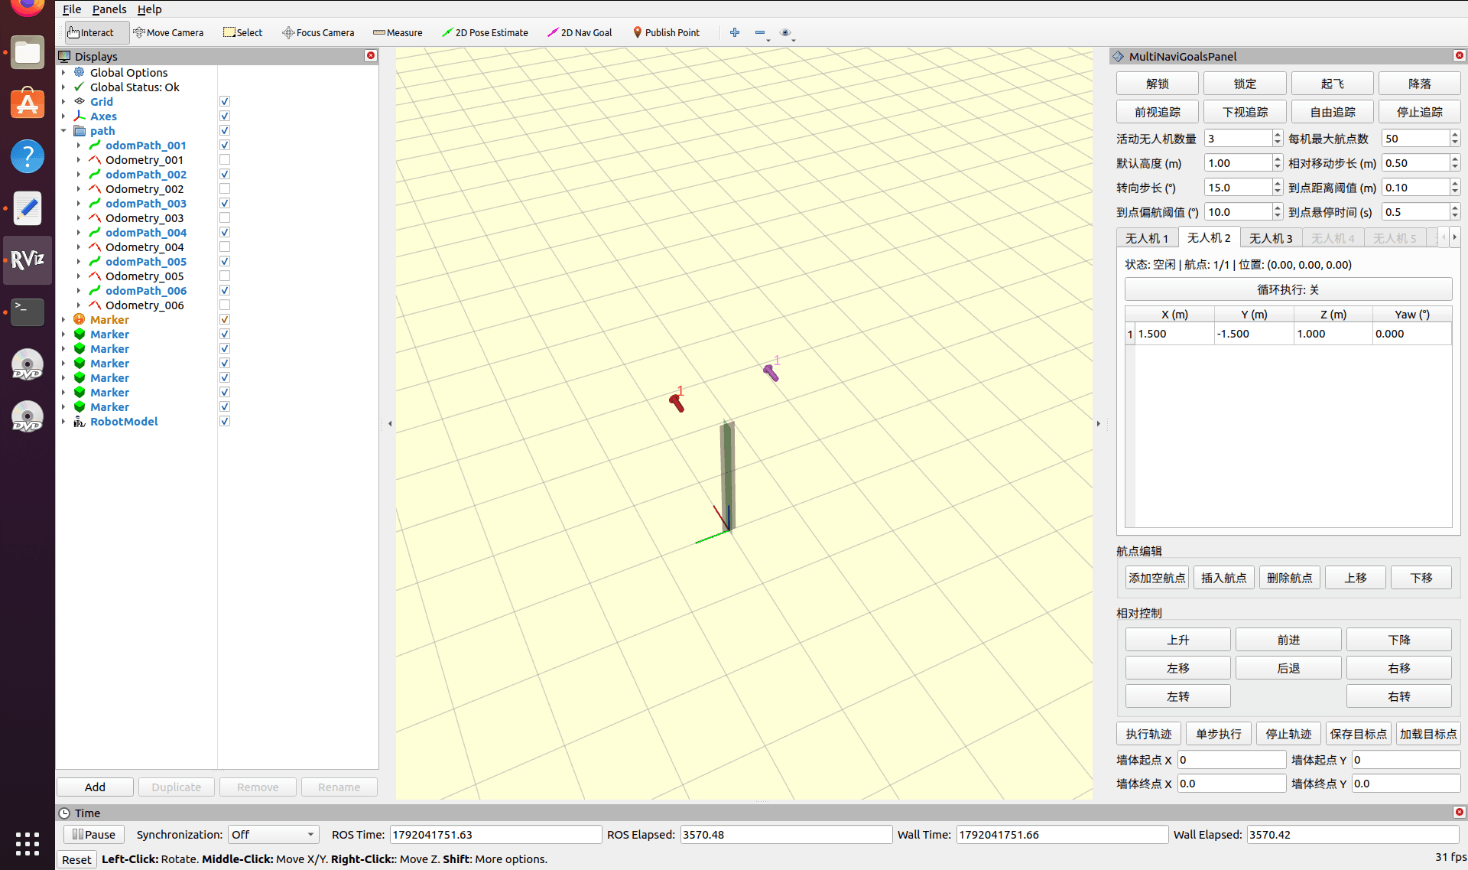
Task: Click the 解锁 button
Action: pos(1157,84)
